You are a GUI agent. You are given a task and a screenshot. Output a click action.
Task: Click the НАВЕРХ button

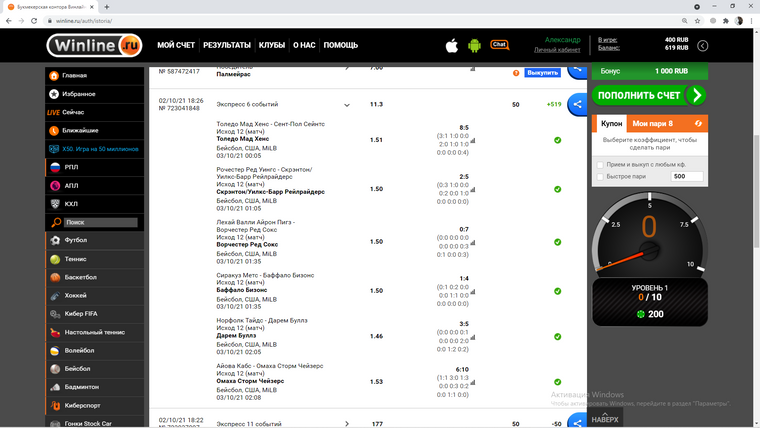click(605, 417)
